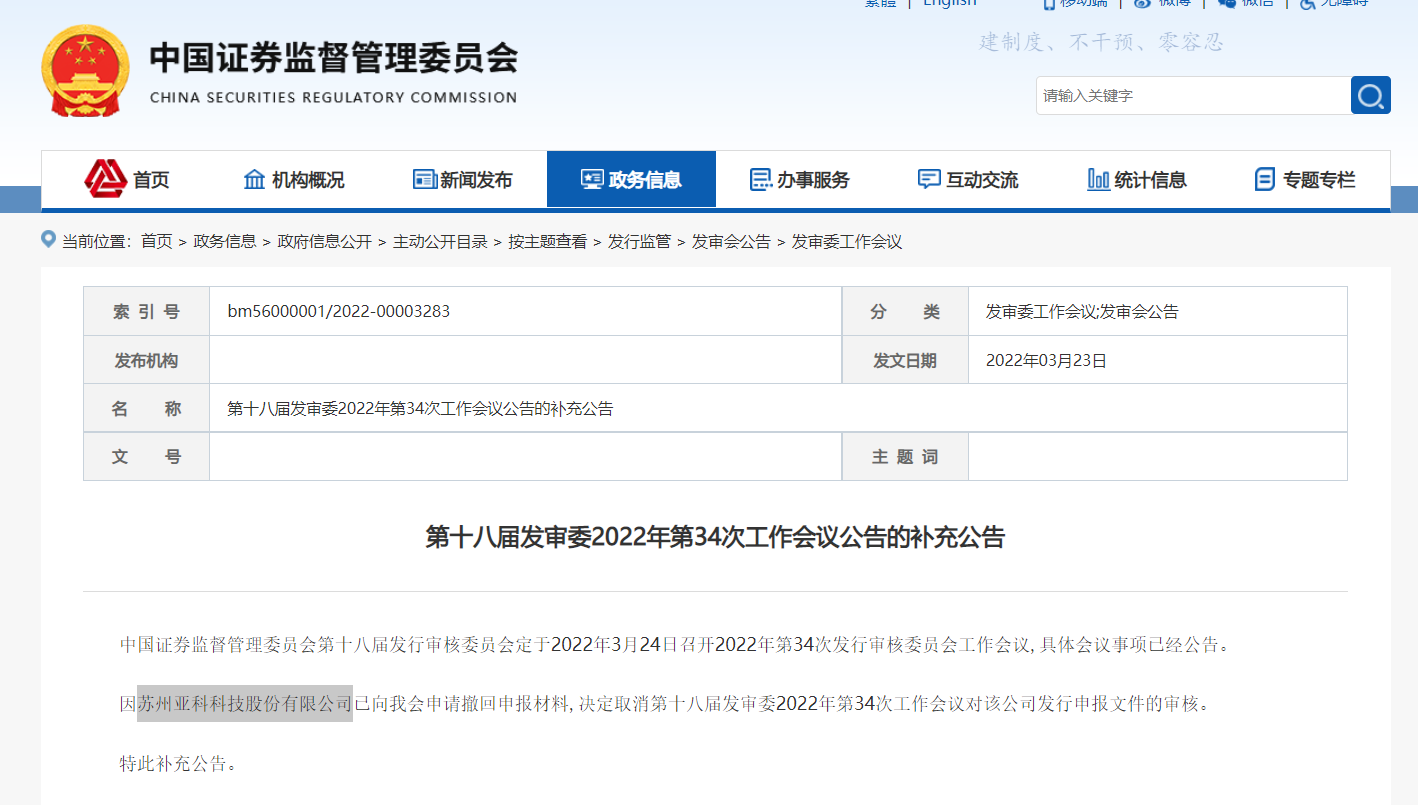
Task: Open the 专题专栏 navigation item
Action: (1305, 180)
